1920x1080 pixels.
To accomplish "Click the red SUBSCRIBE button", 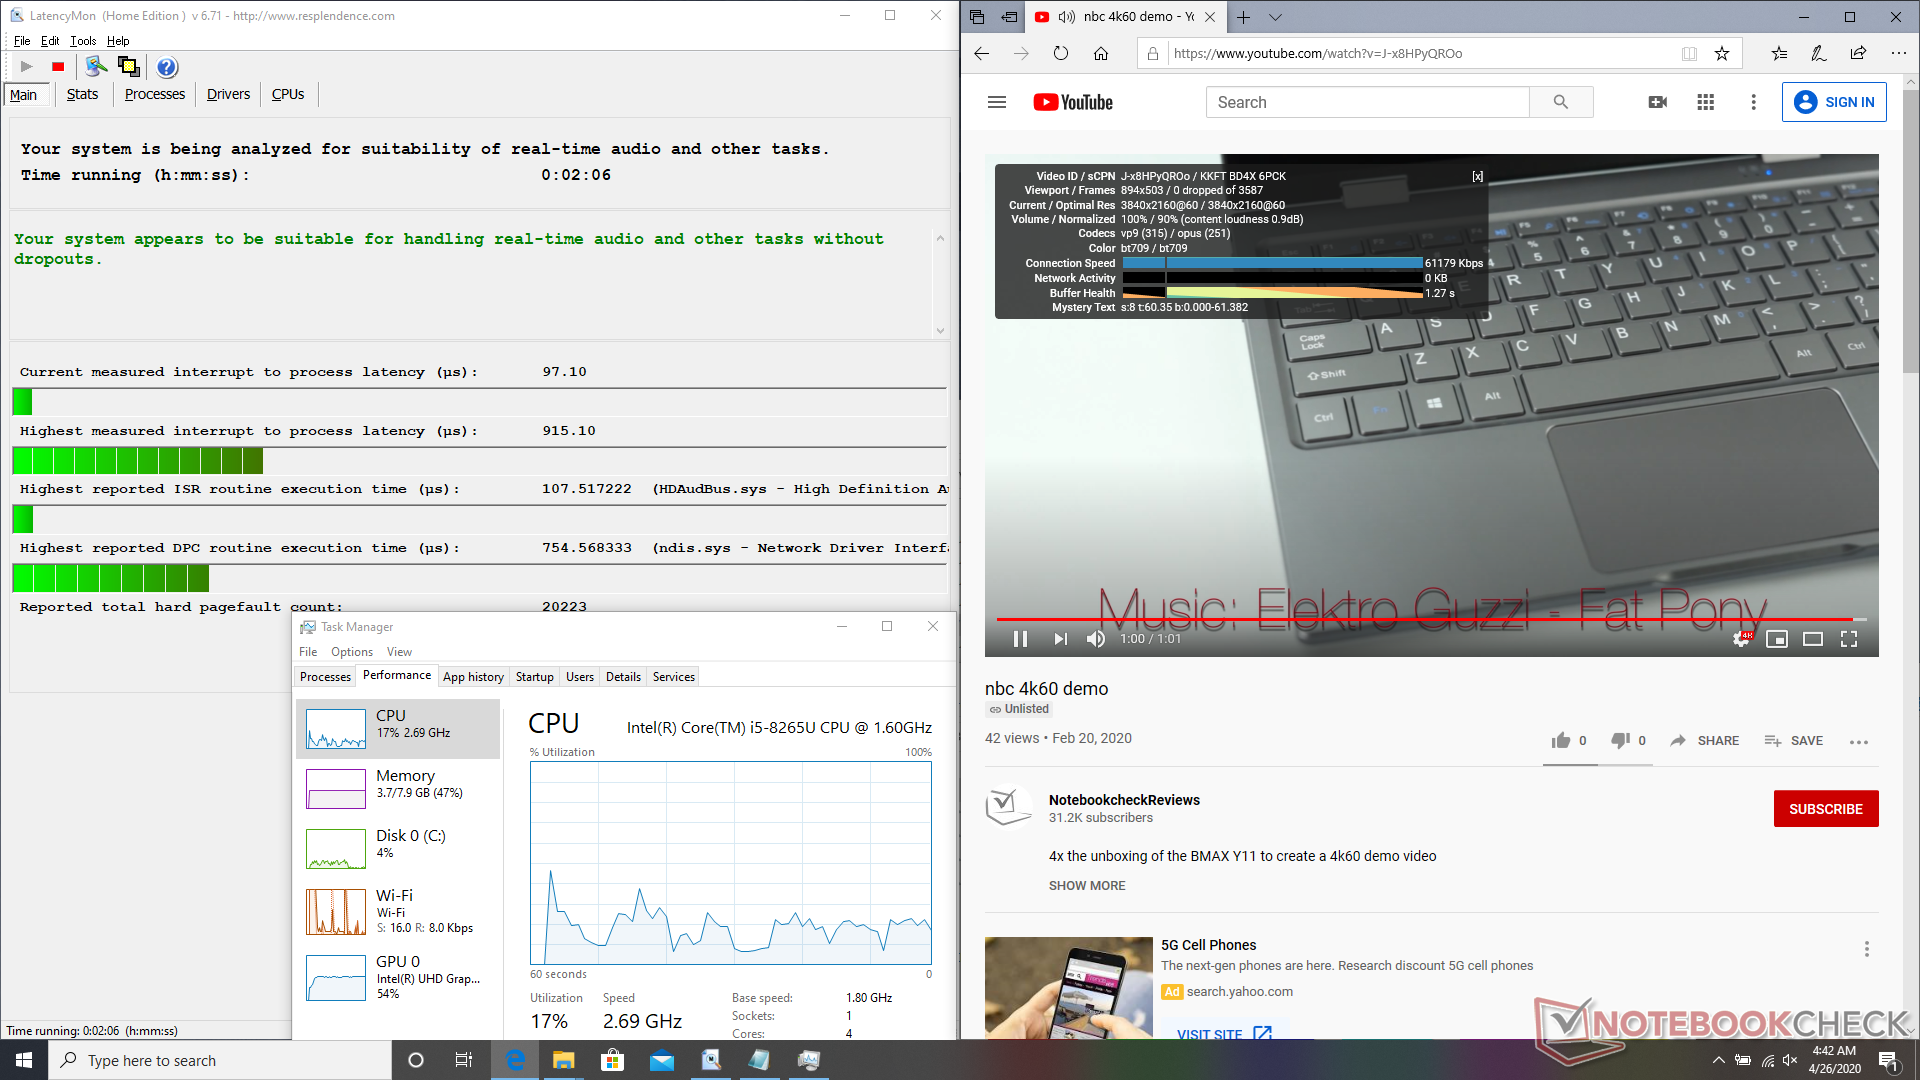I will pos(1825,809).
